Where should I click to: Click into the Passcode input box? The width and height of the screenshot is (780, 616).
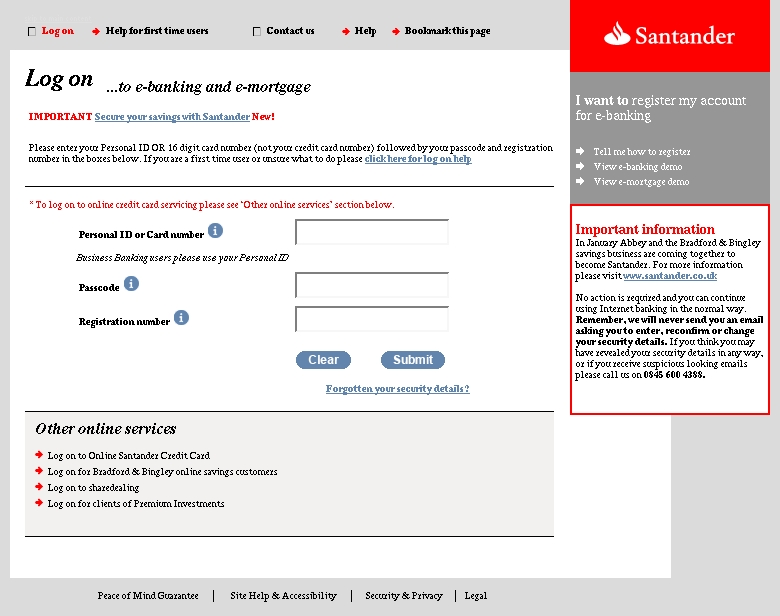372,286
